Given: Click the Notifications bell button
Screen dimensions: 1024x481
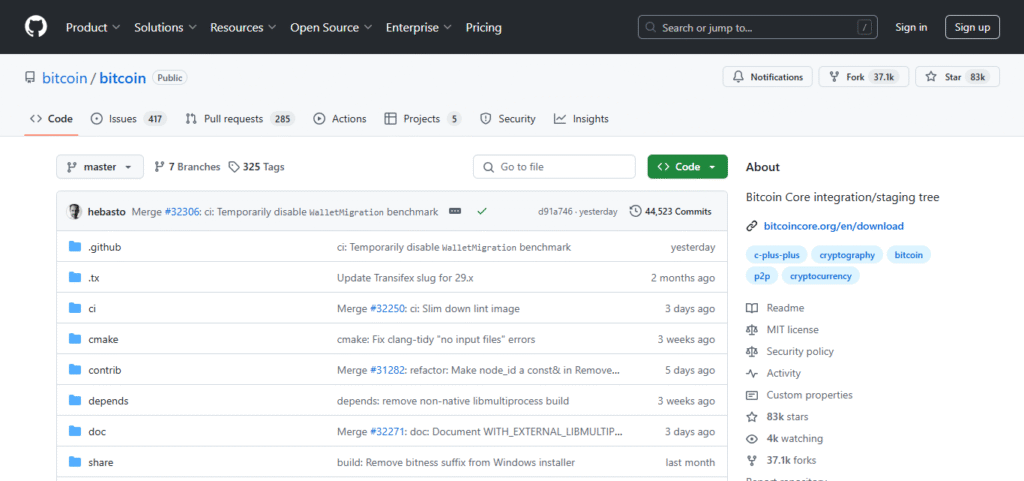Looking at the screenshot, I should (x=767, y=77).
